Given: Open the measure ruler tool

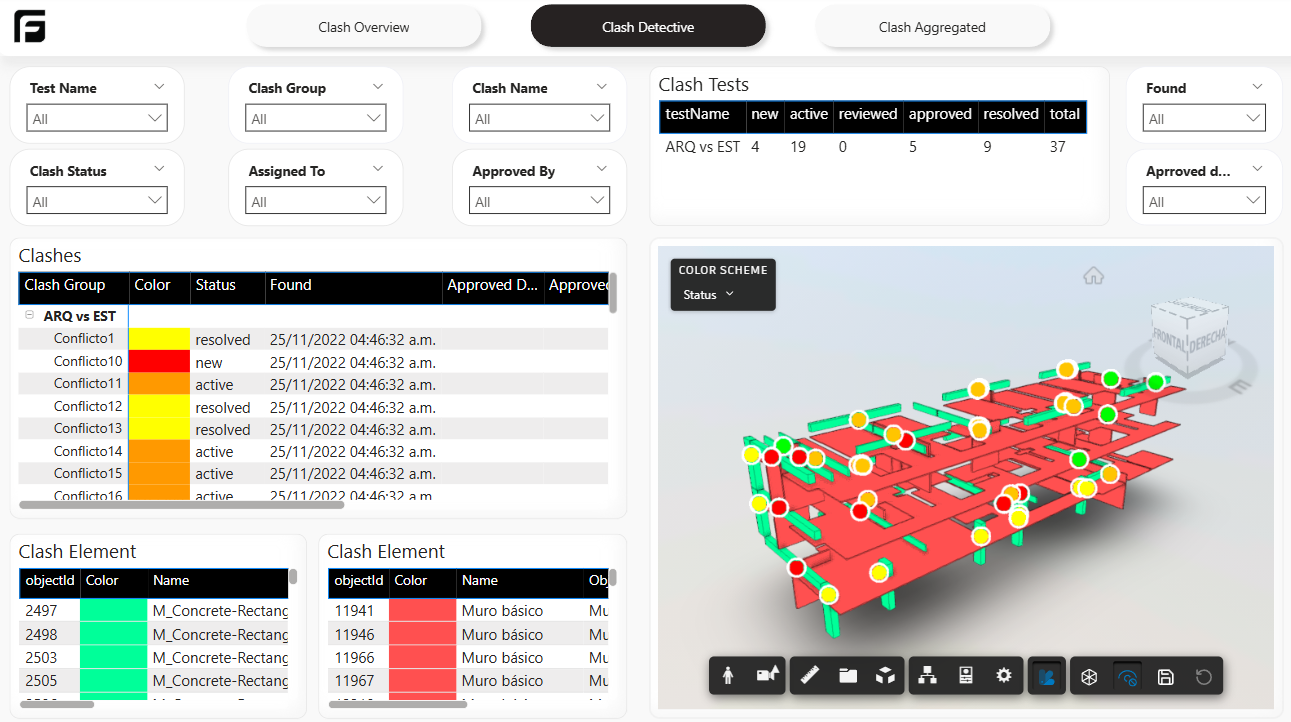Looking at the screenshot, I should click(810, 676).
